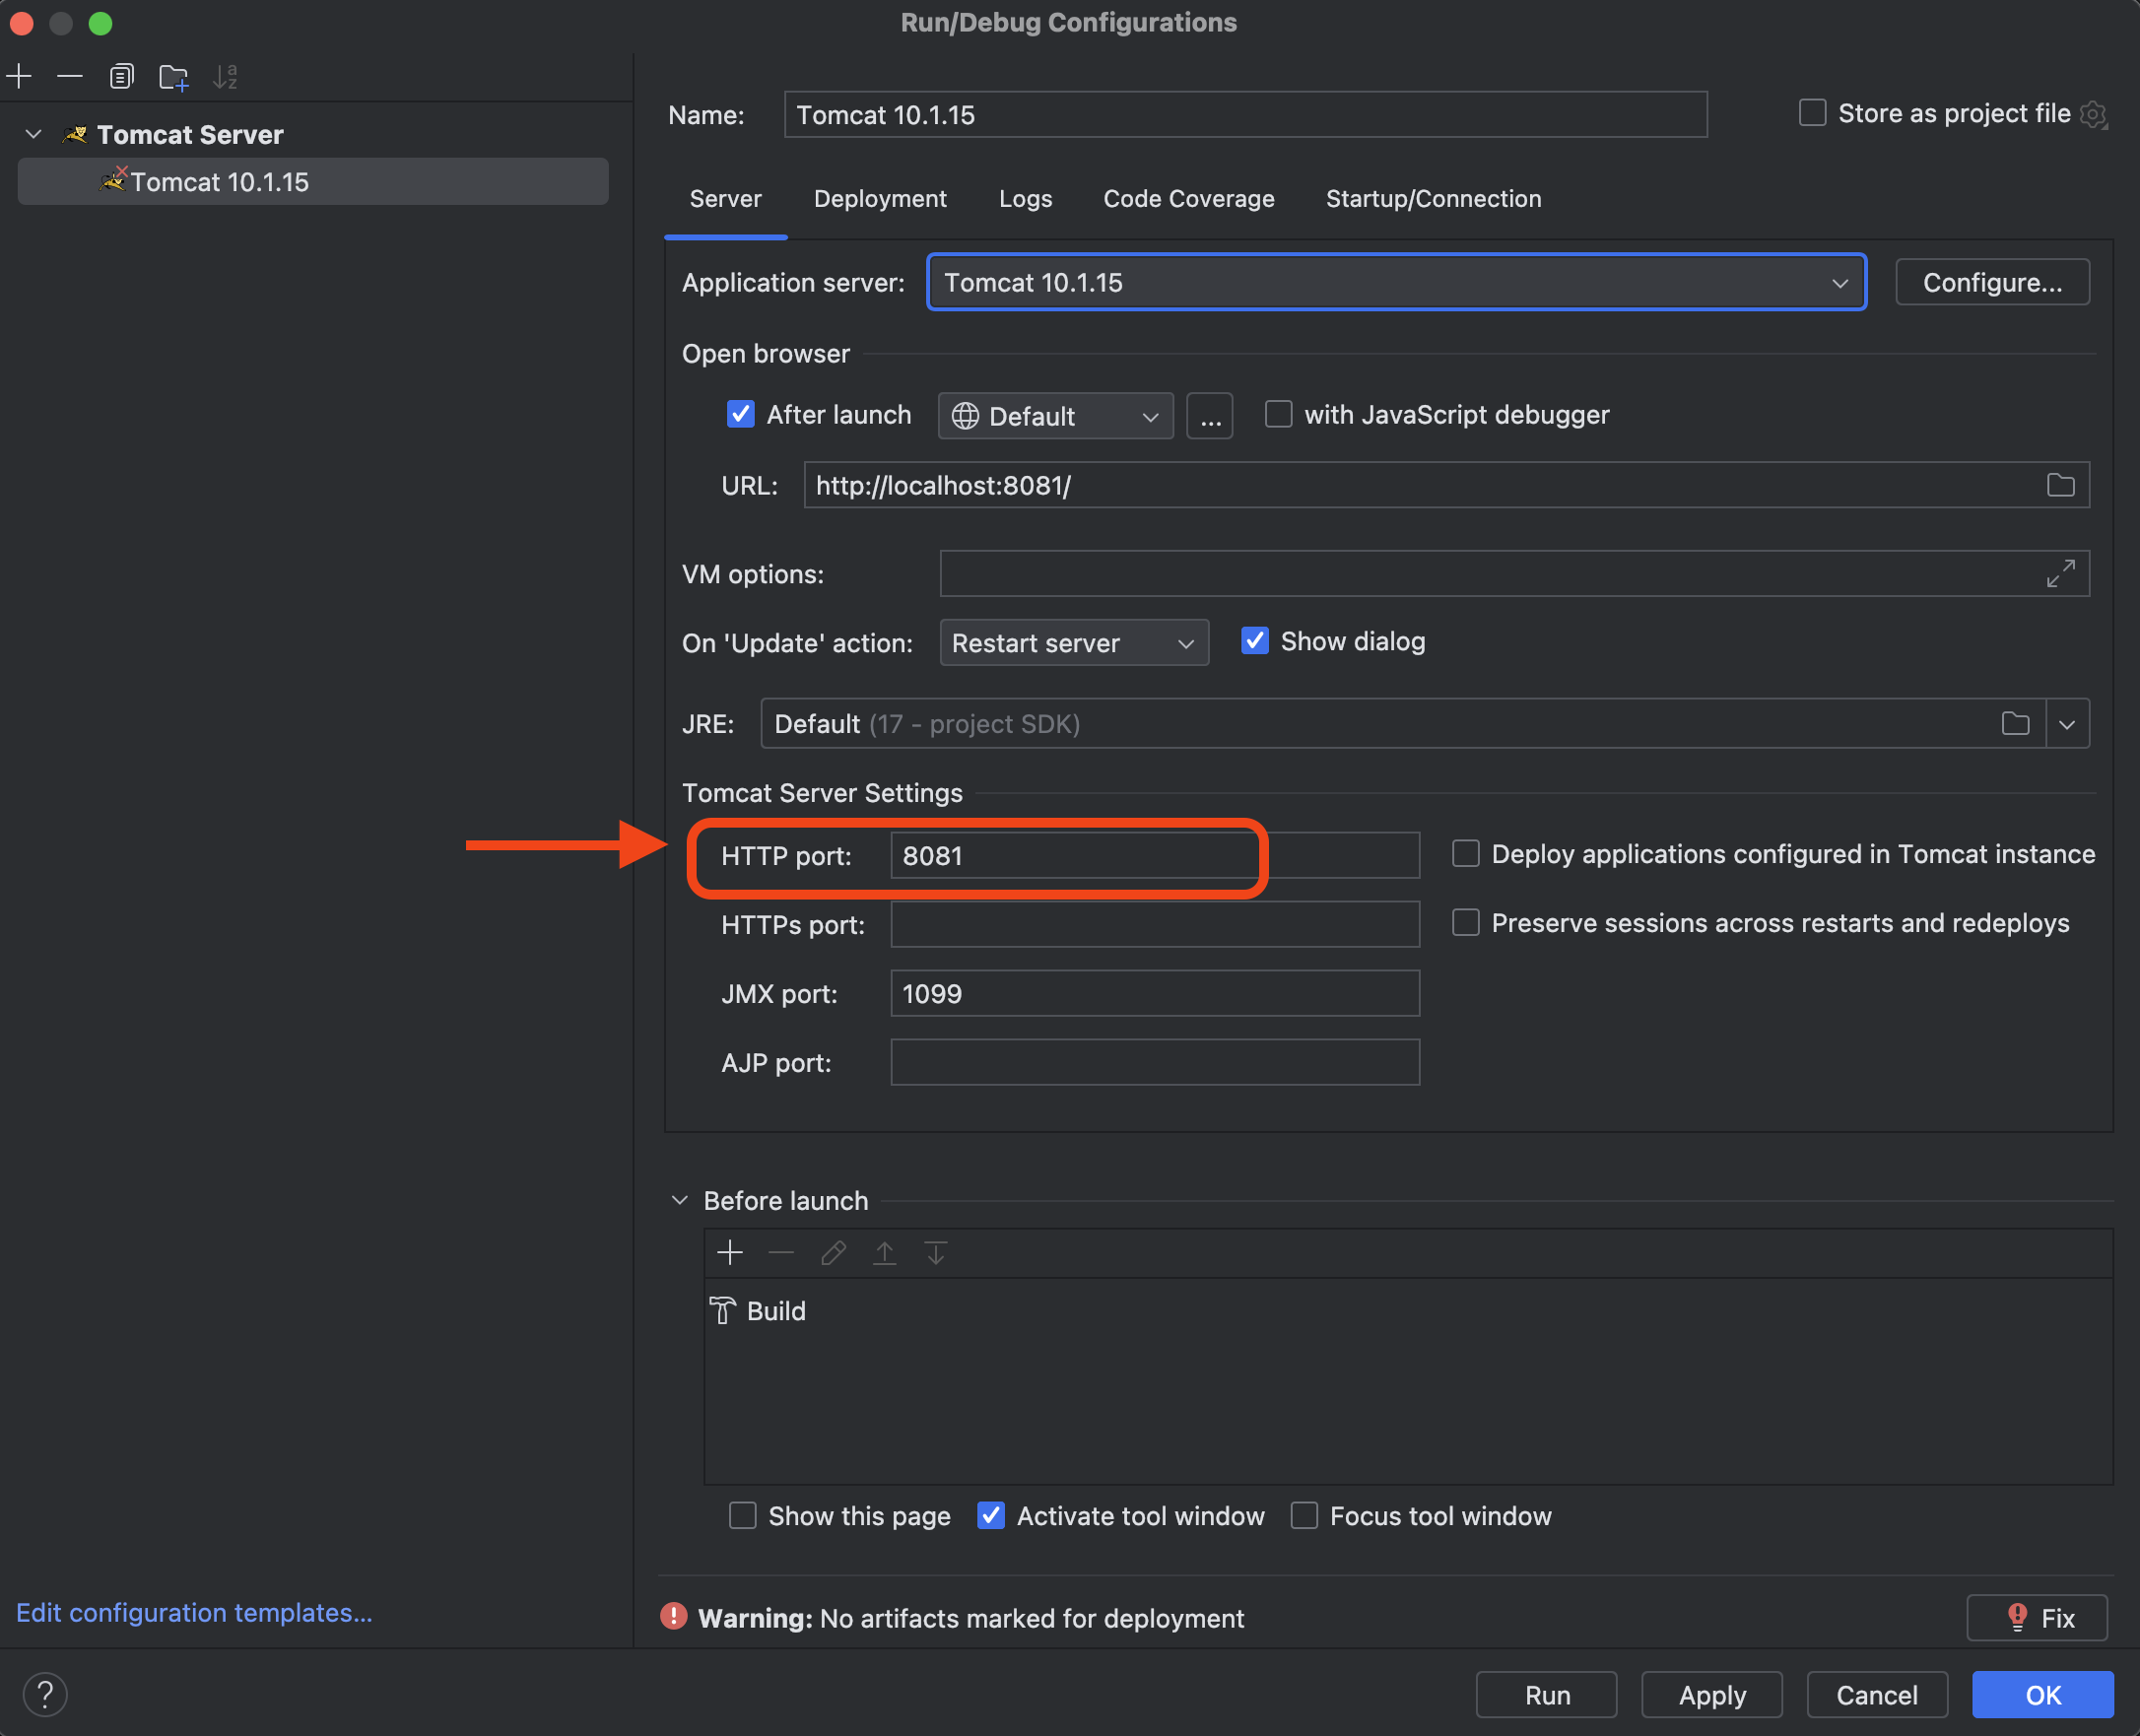Switch to the Deployment tab
This screenshot has width=2140, height=1736.
[x=879, y=198]
